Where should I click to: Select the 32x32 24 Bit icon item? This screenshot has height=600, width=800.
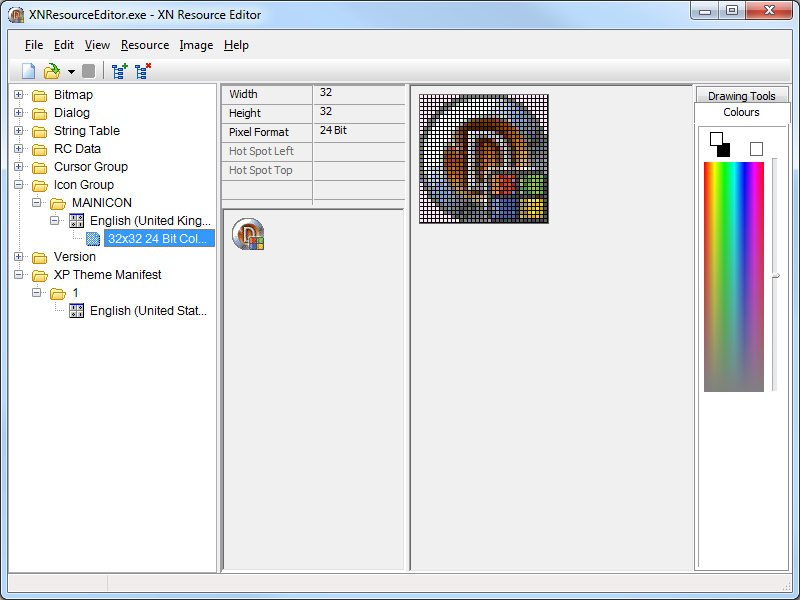[x=158, y=239]
